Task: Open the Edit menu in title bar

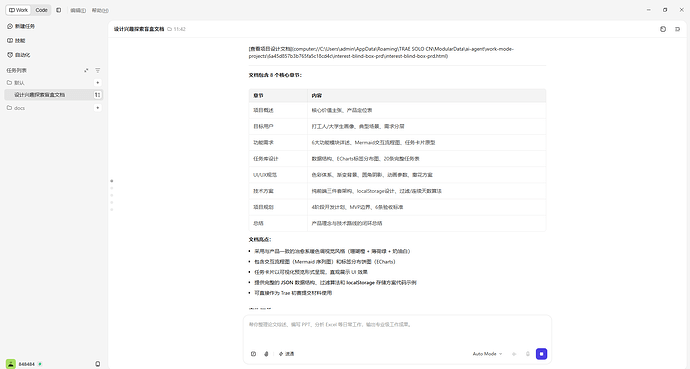Action: point(78,10)
